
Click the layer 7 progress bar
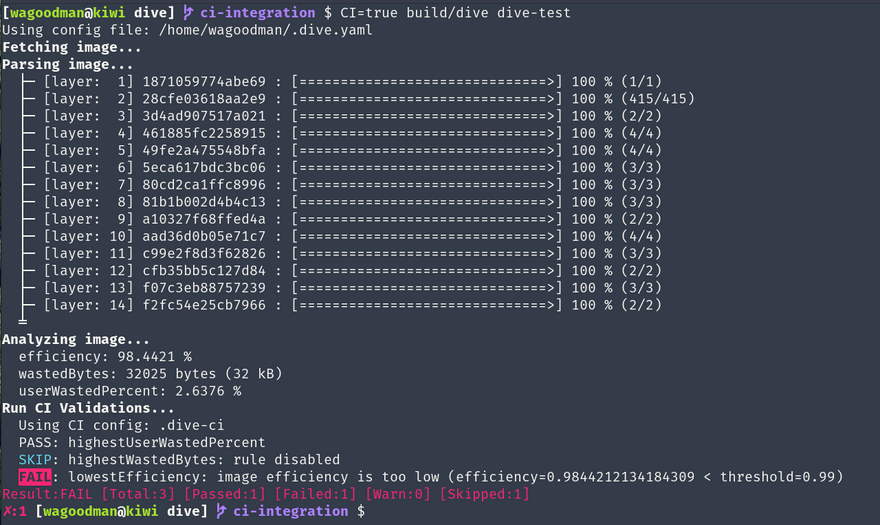[x=424, y=184]
